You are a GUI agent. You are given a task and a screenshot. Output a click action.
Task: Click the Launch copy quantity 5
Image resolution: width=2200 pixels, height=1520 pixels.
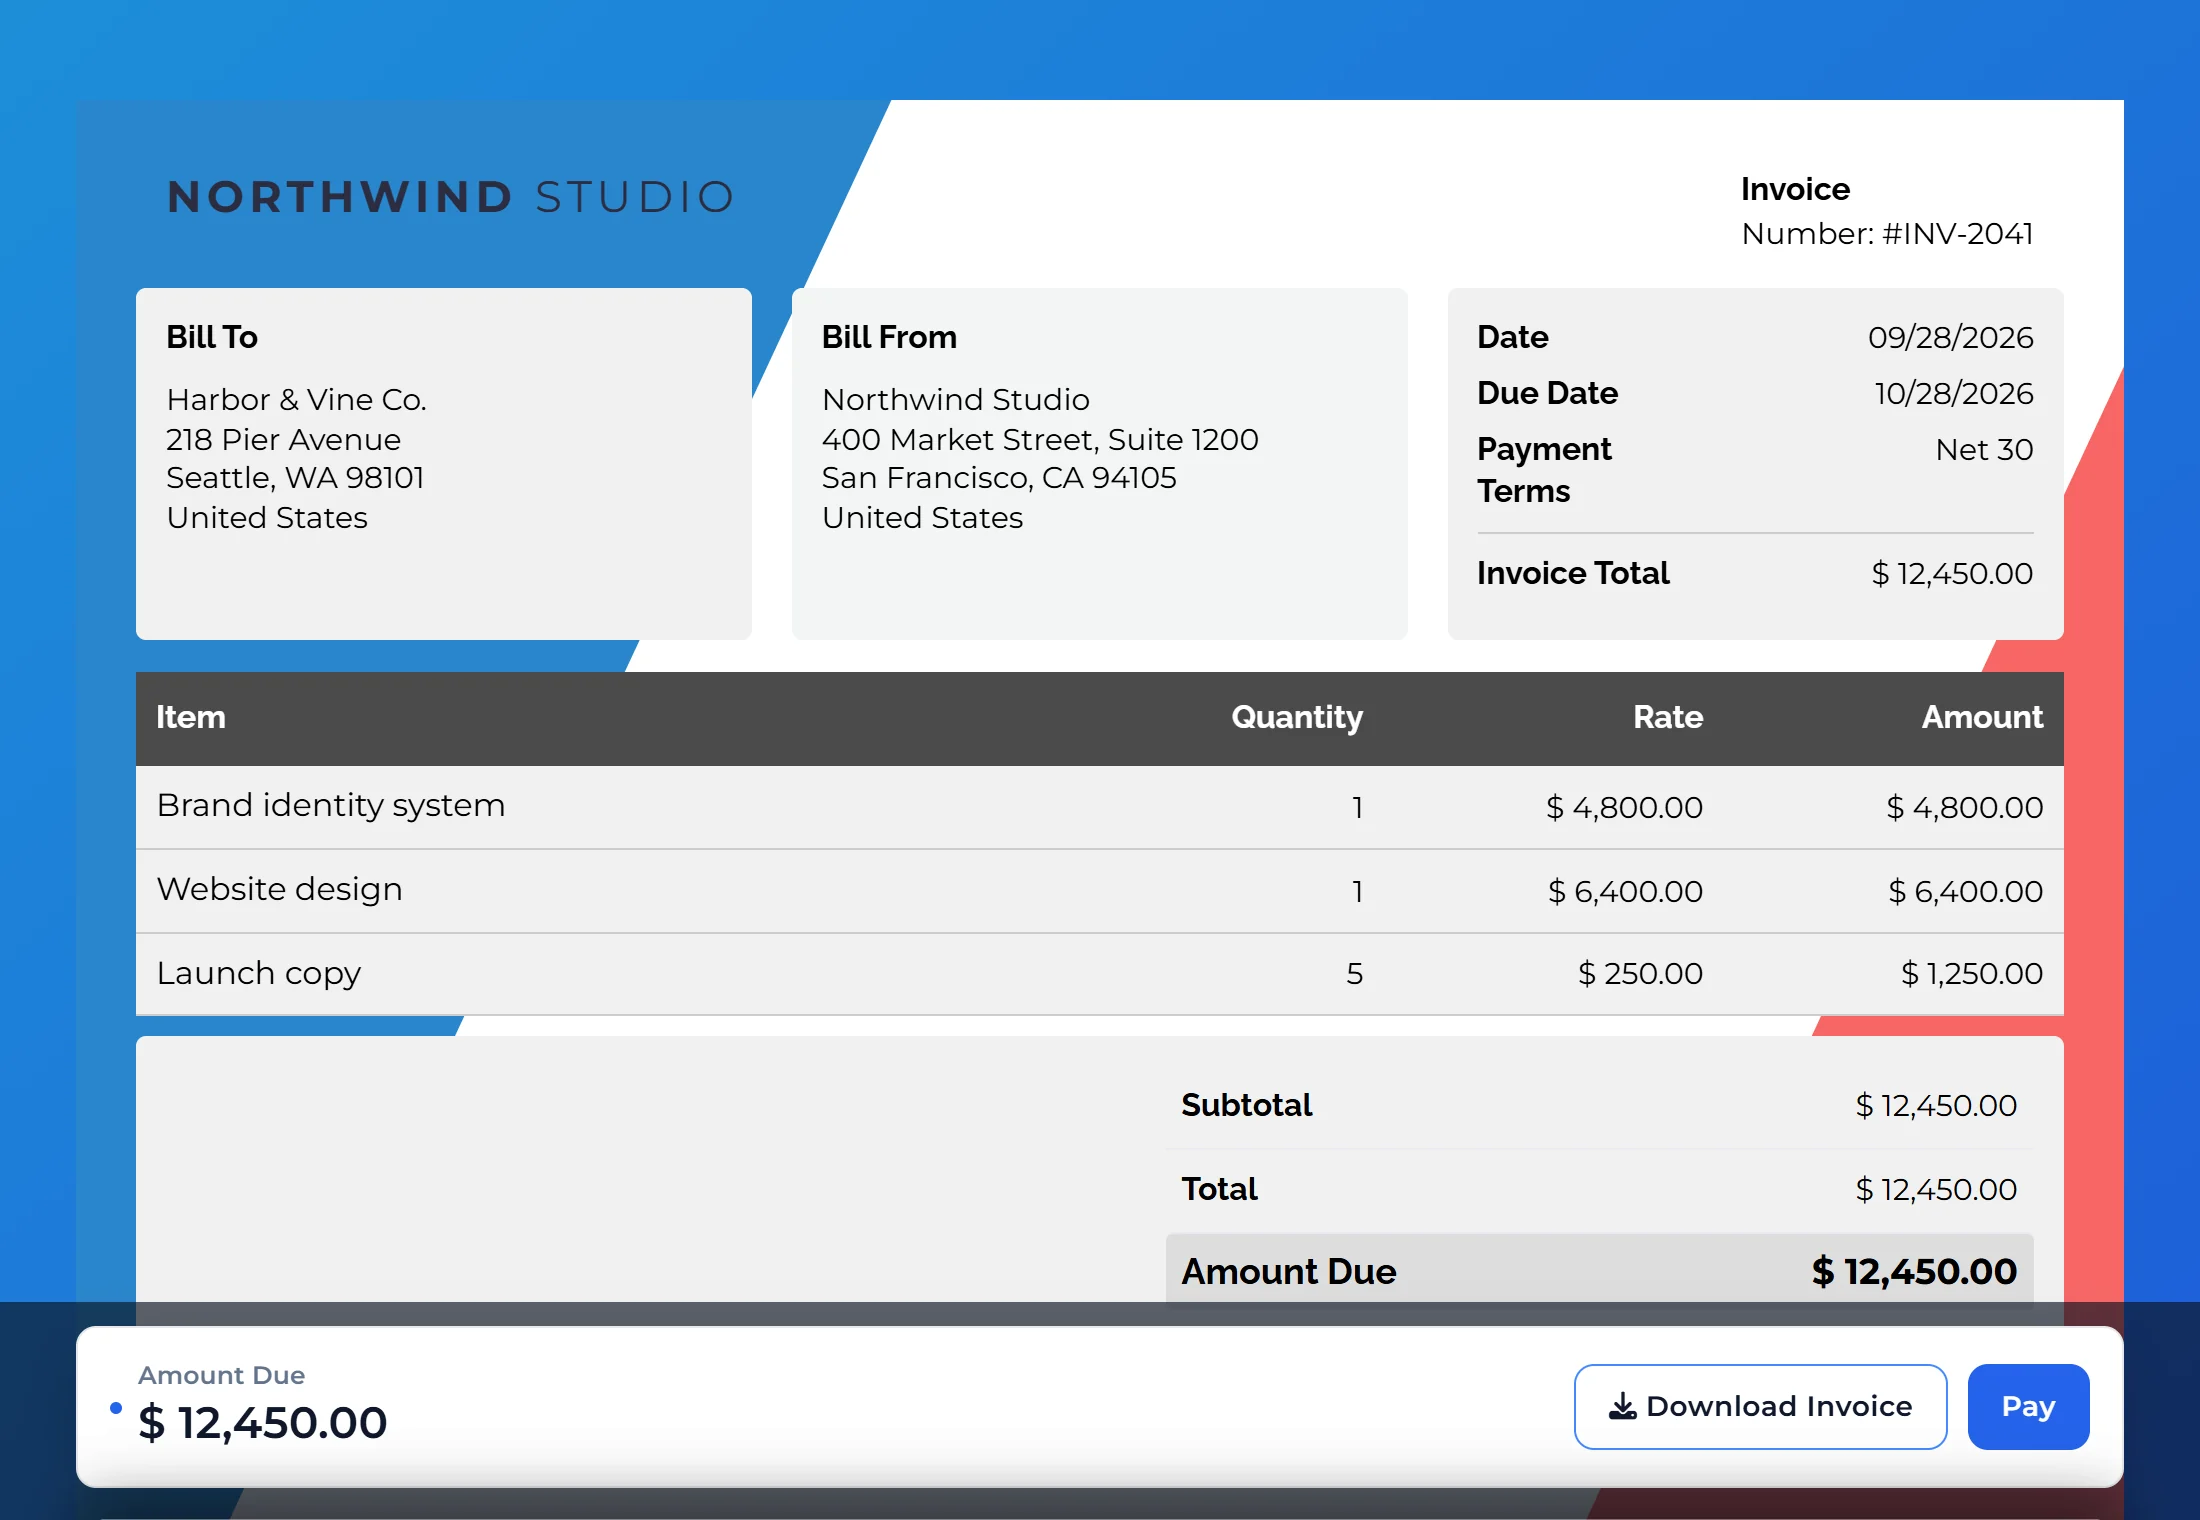tap(1354, 973)
